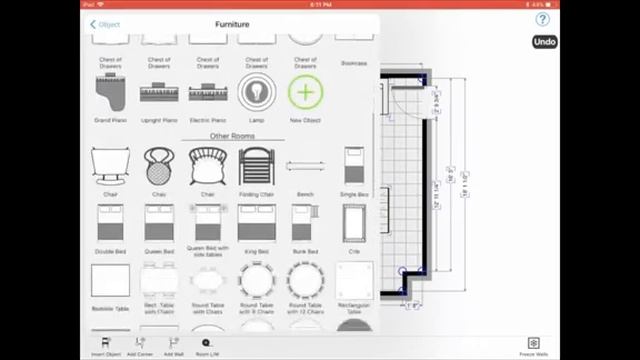Add a New Object with green plus
This screenshot has height=360, width=640.
pos(306,92)
